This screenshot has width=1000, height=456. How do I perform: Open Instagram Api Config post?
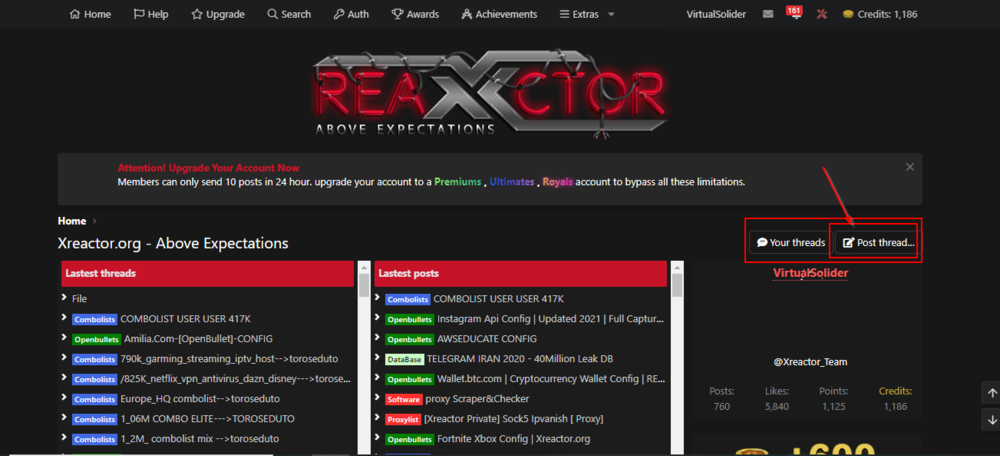(551, 318)
